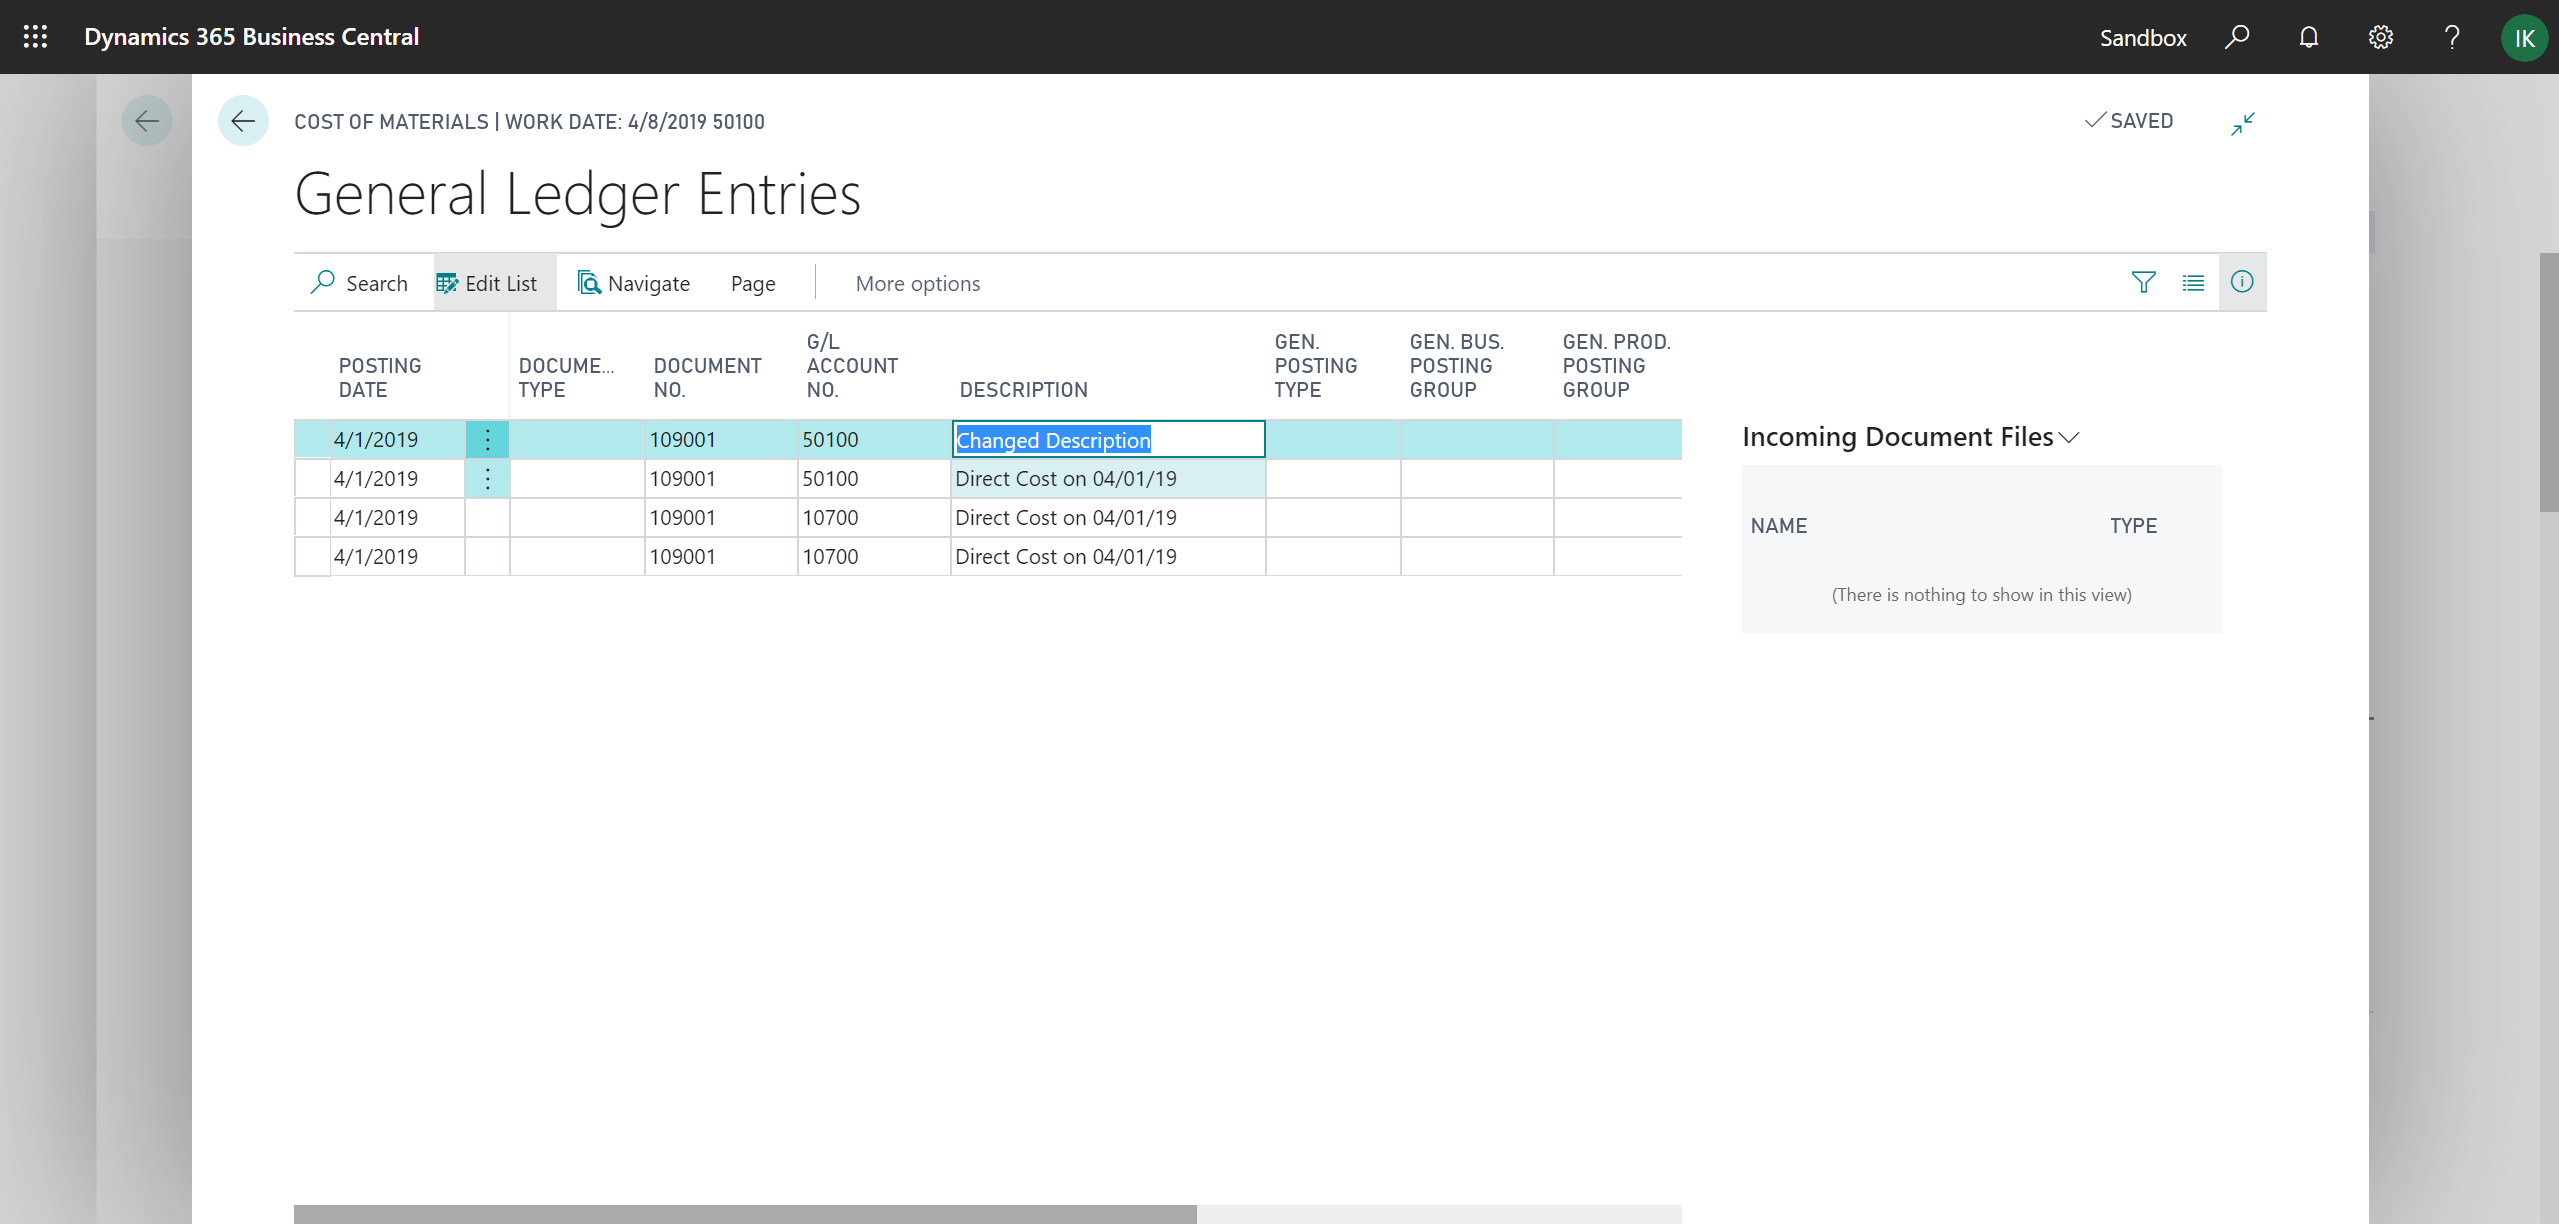Select the Changed Description input field

point(1106,439)
